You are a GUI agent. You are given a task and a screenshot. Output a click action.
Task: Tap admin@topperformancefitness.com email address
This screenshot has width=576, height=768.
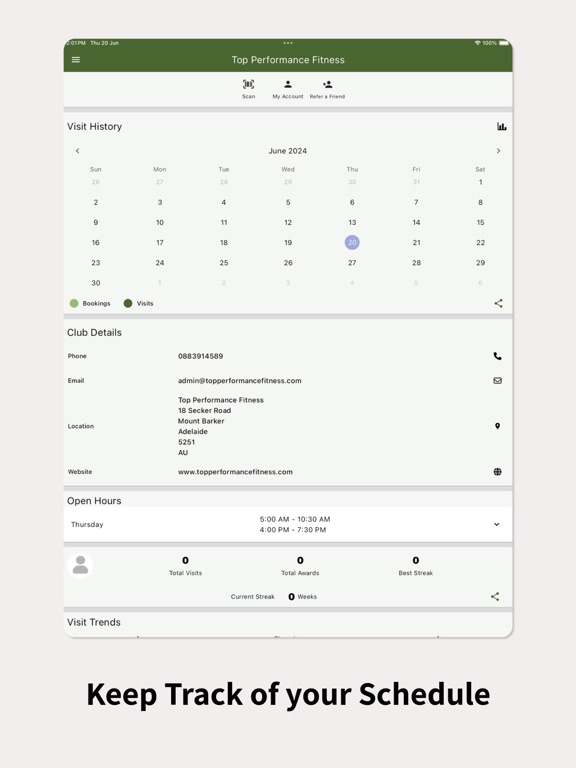(x=240, y=381)
